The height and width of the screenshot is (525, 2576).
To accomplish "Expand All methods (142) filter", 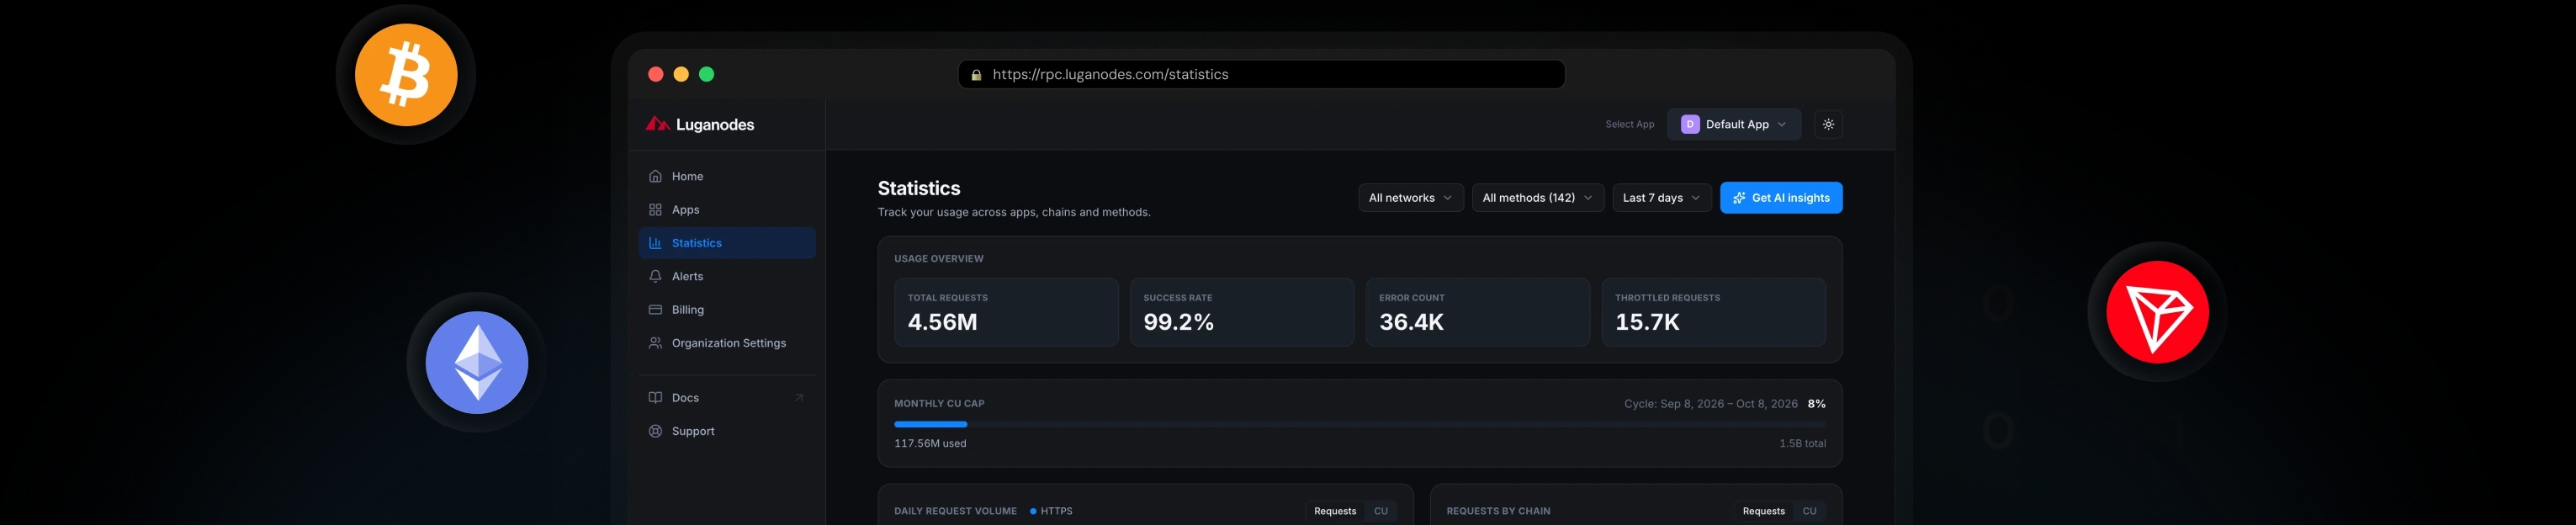I will coord(1538,198).
